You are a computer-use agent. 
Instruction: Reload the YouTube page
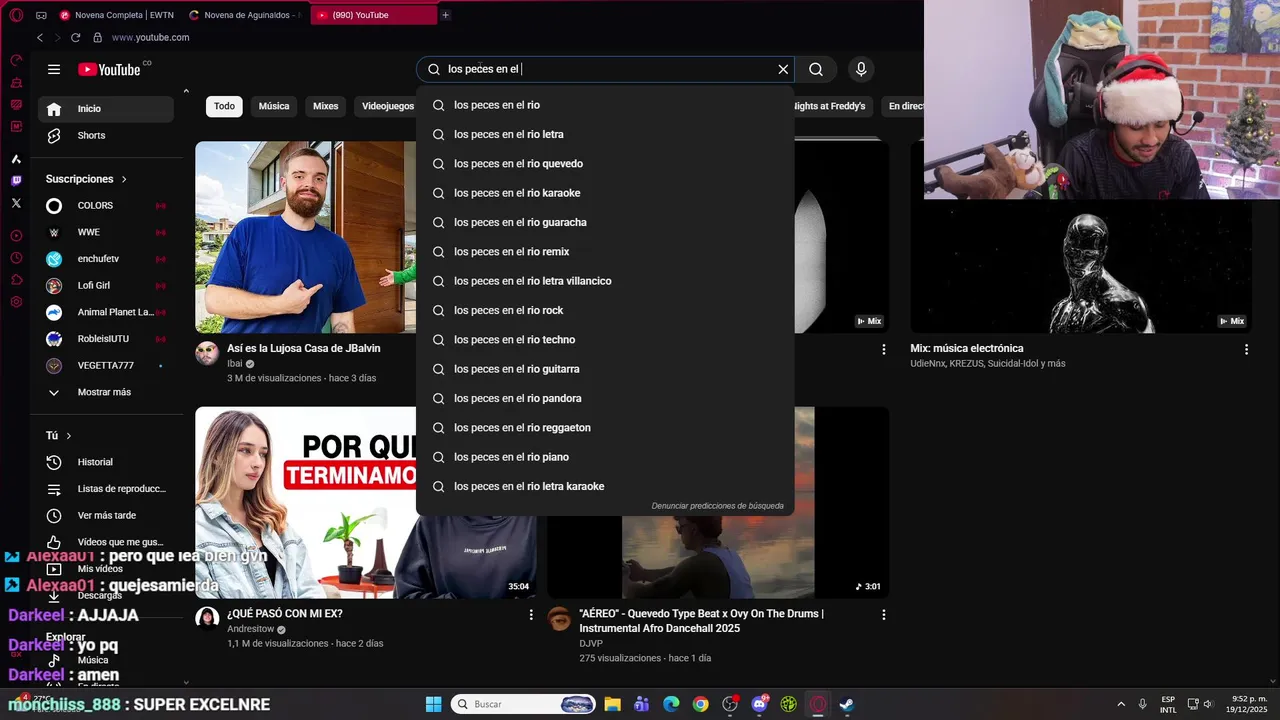(75, 37)
